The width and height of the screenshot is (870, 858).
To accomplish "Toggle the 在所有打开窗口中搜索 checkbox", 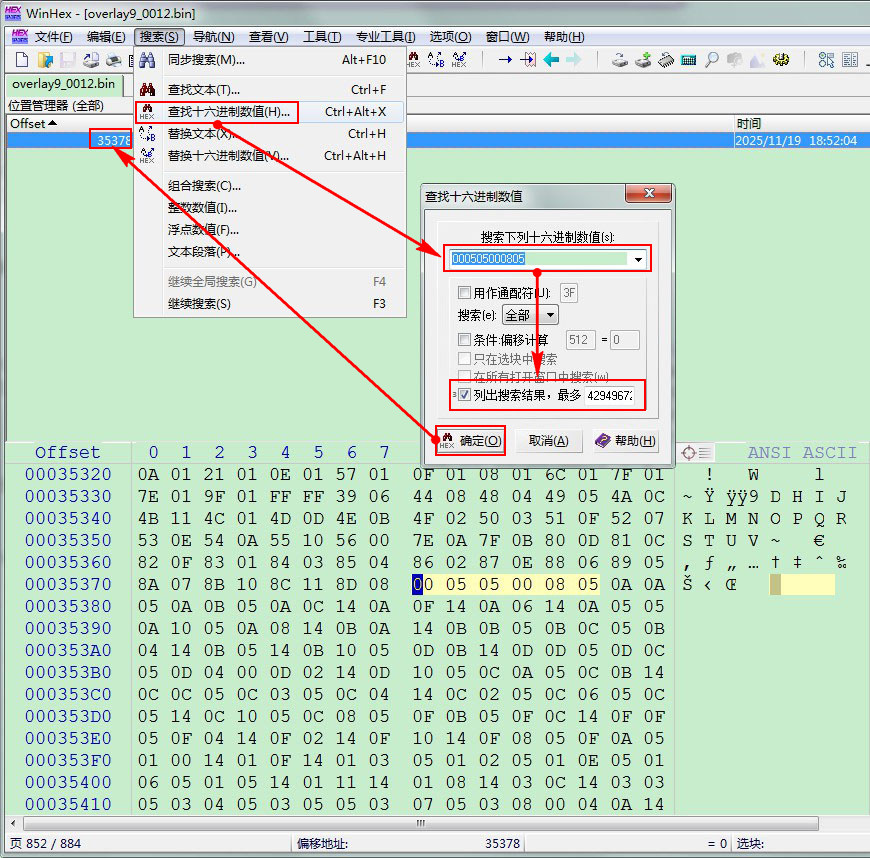I will click(464, 376).
